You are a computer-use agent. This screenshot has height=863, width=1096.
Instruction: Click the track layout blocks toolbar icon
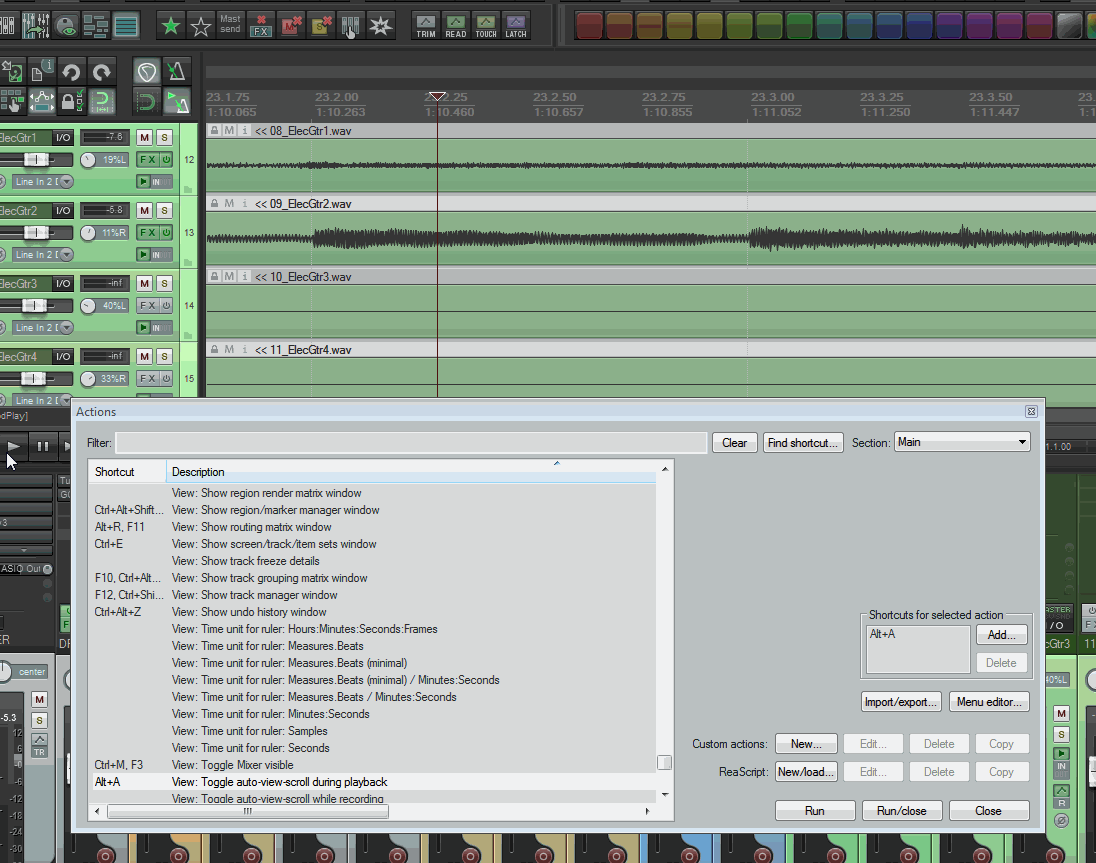96,27
